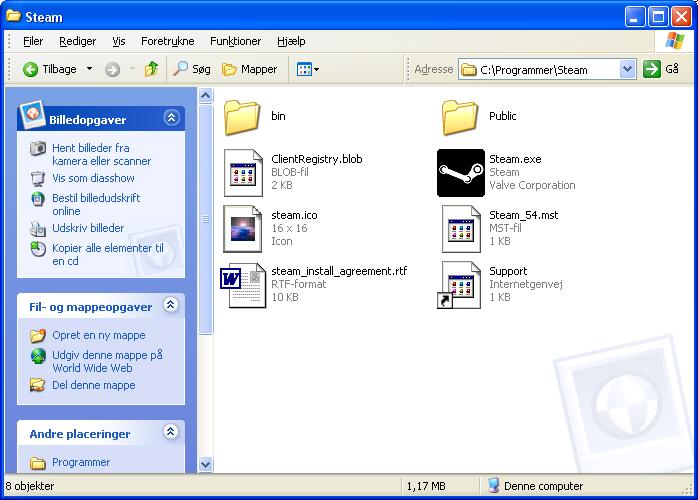The height and width of the screenshot is (500, 698).
Task: Select the Steam_54.mst file icon
Action: pos(461,229)
